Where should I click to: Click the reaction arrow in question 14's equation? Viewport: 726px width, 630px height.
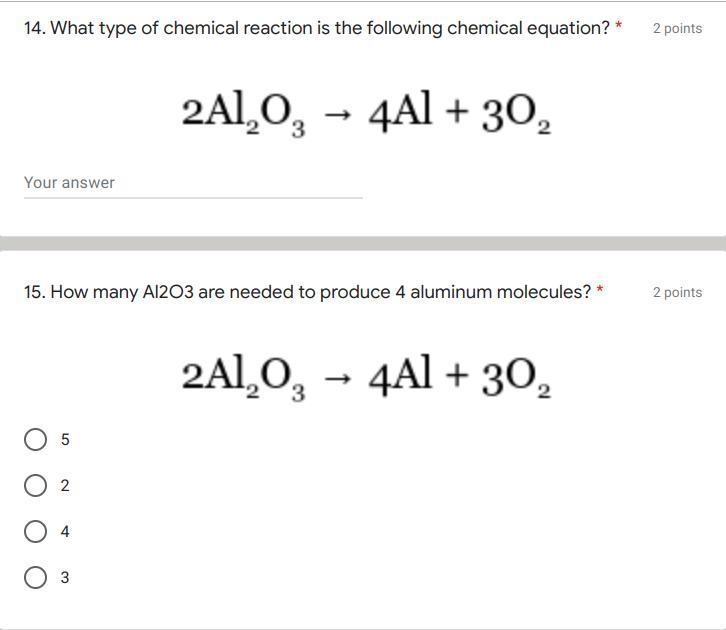[338, 116]
